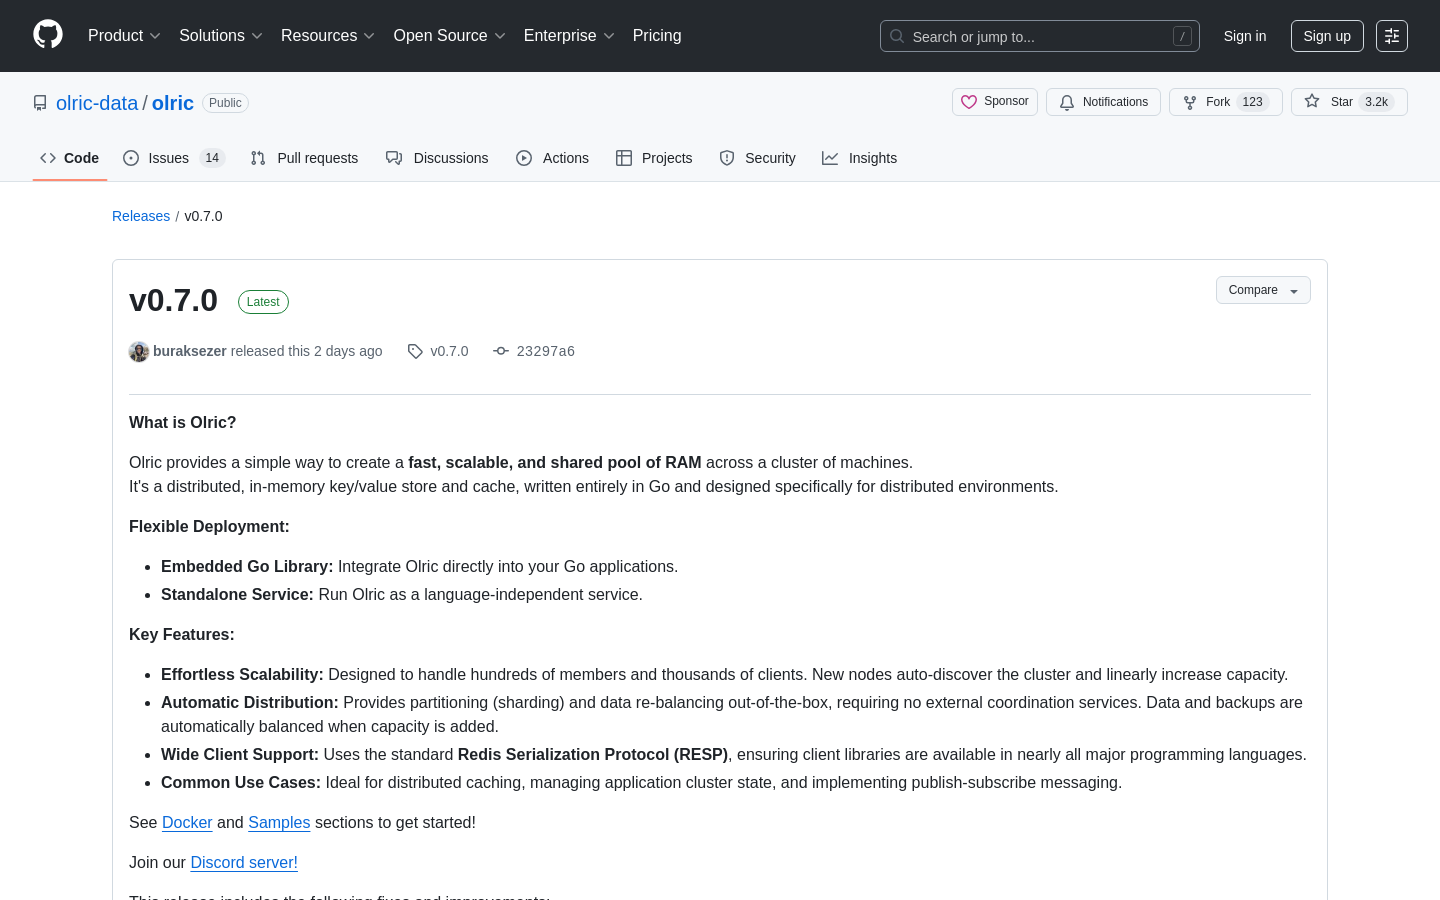Click the Sponsor button label

1006,101
